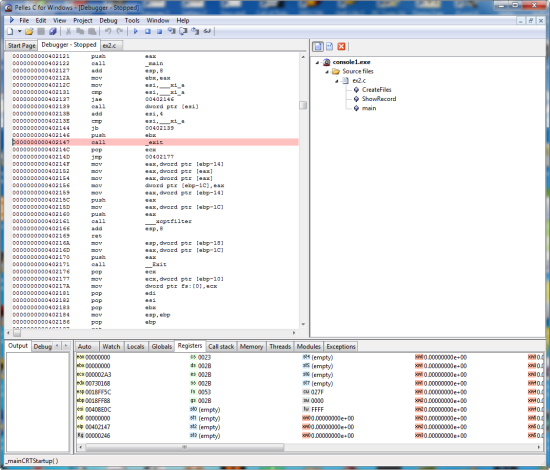
Task: Open the Globals debug tab
Action: (162, 347)
